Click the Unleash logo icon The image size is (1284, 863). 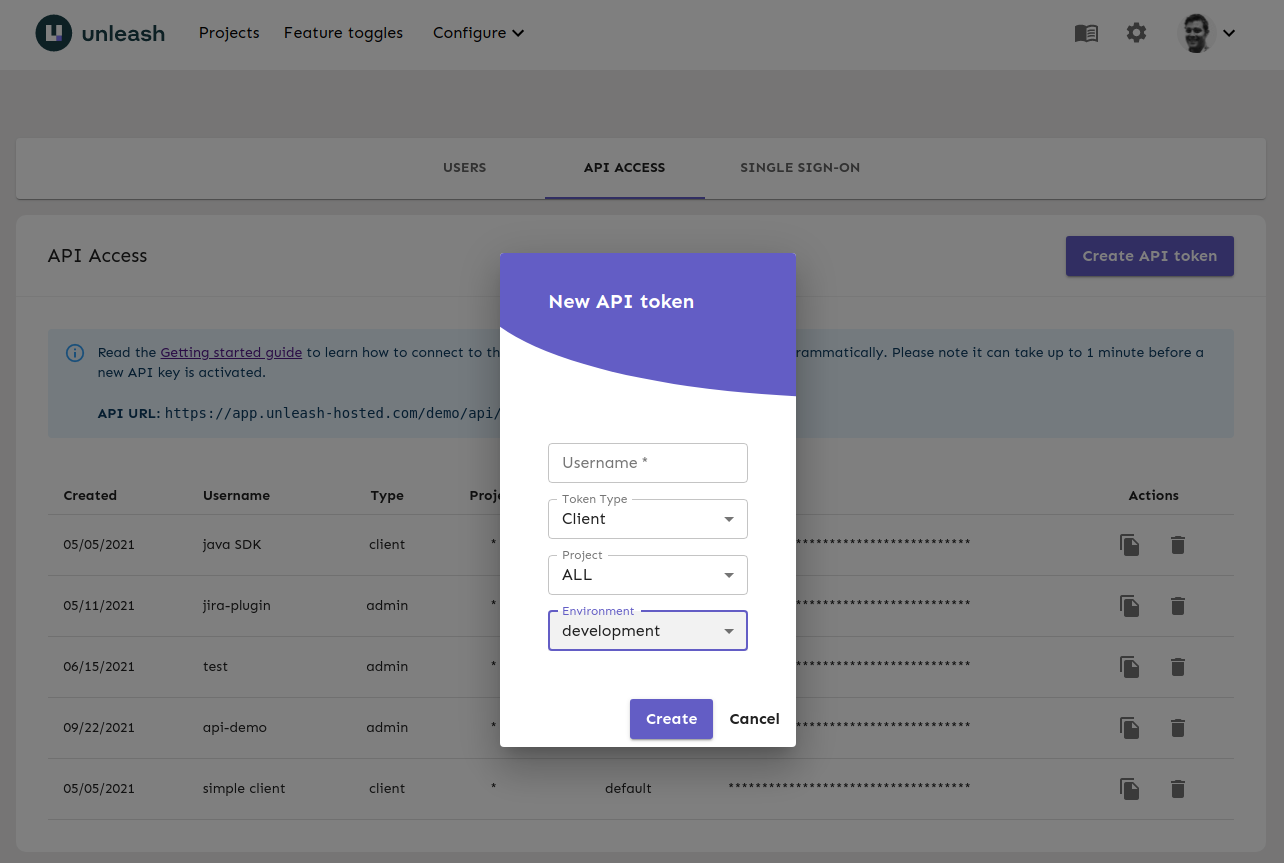(54, 33)
